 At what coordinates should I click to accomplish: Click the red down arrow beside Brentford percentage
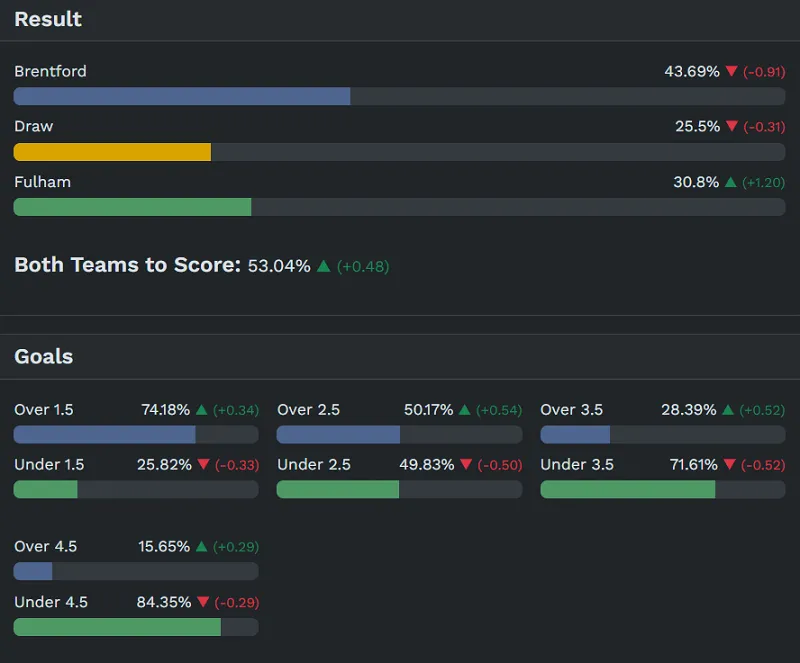tap(731, 72)
